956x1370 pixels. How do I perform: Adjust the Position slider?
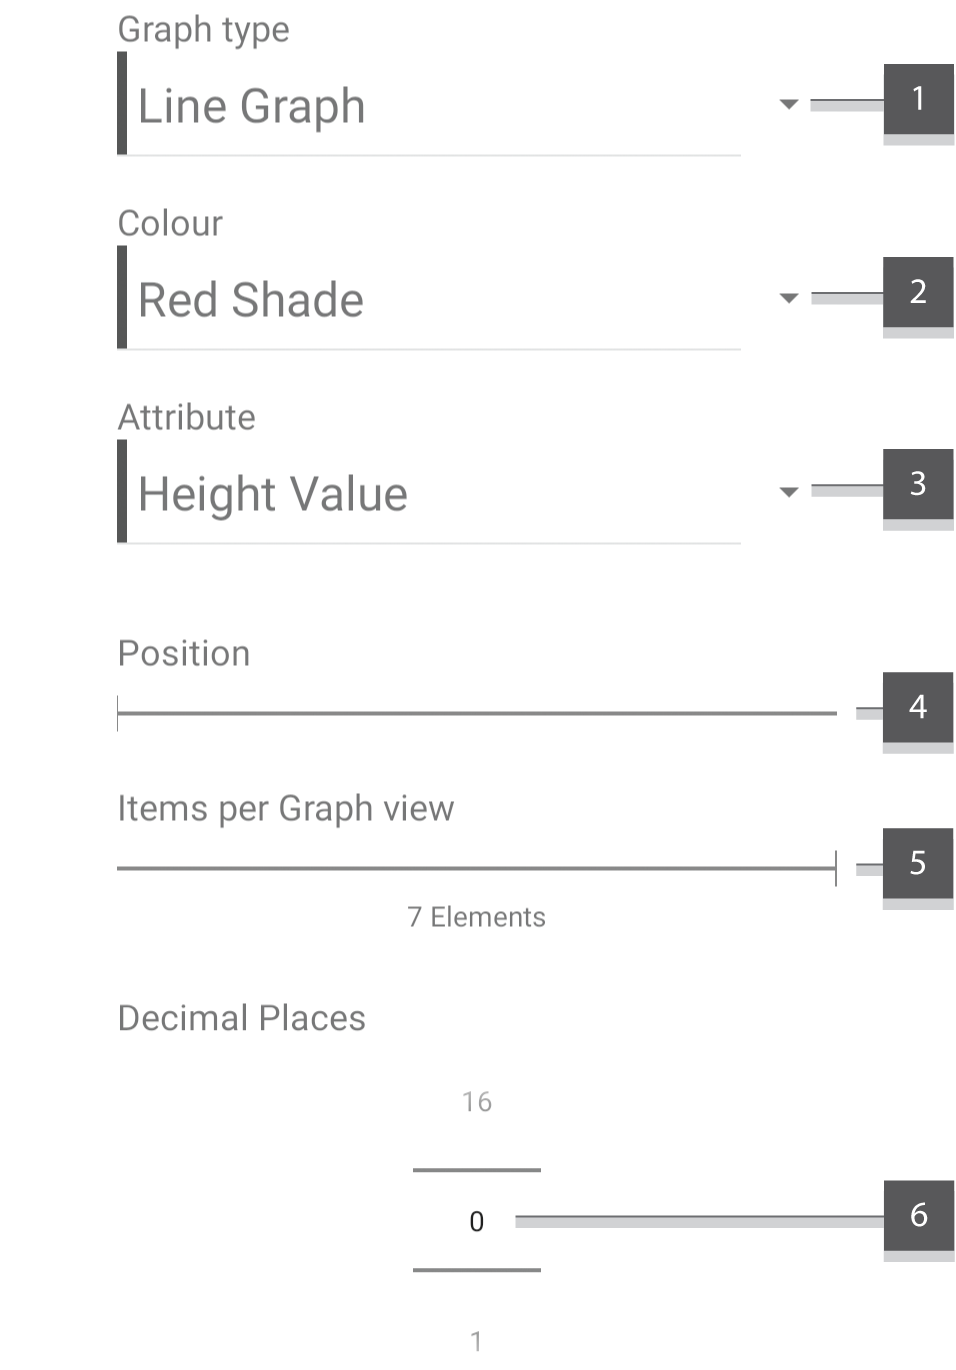pos(477,714)
